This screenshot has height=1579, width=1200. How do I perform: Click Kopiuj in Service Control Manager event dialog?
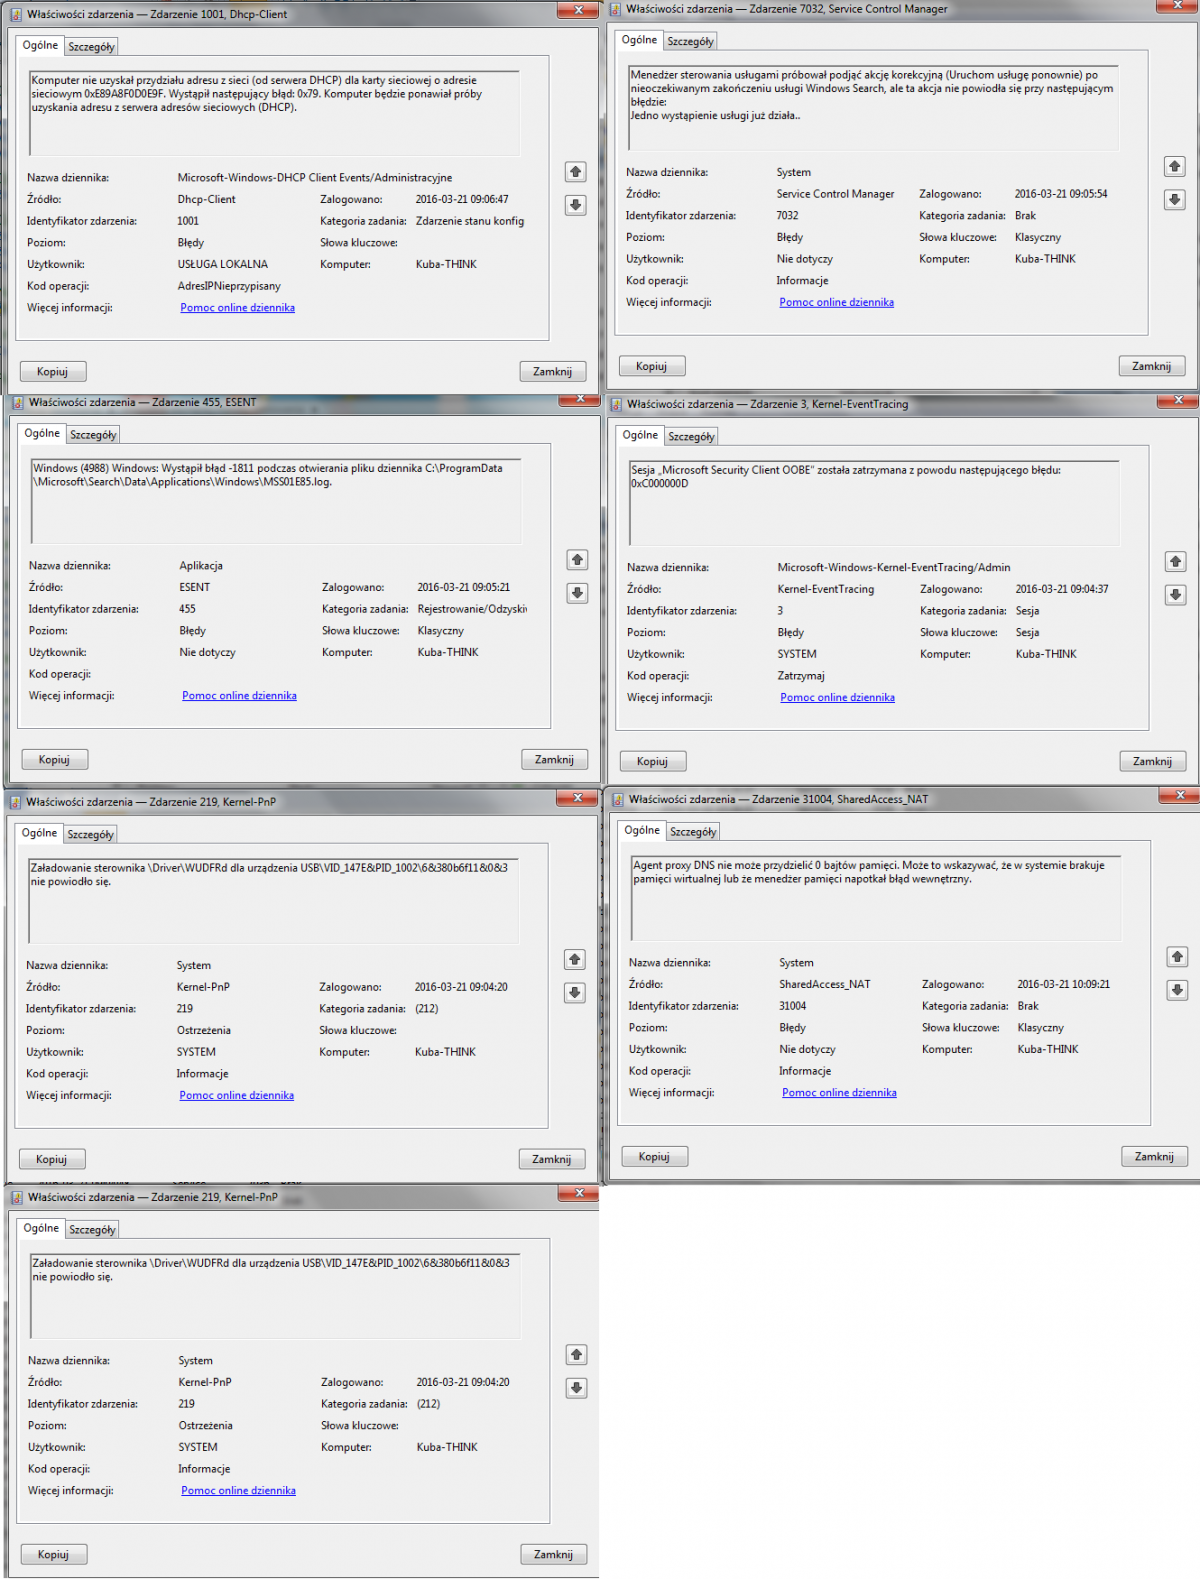tap(651, 367)
